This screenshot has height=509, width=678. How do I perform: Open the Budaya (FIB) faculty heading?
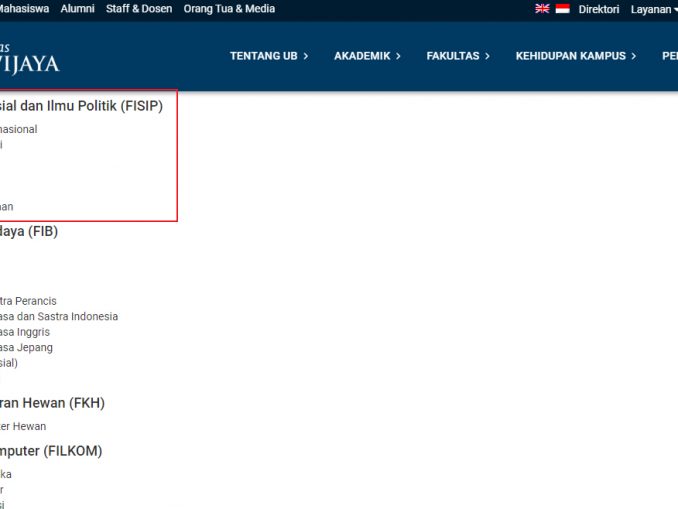[29, 231]
